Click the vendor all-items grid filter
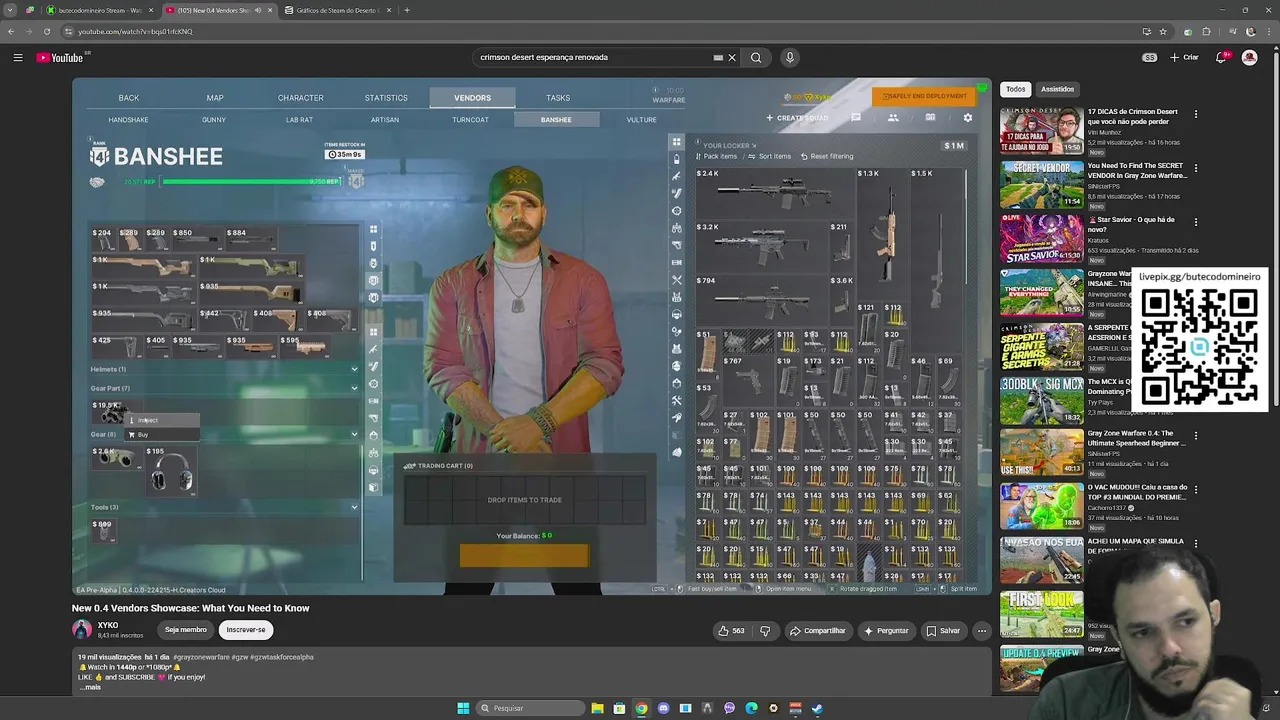 click(373, 229)
